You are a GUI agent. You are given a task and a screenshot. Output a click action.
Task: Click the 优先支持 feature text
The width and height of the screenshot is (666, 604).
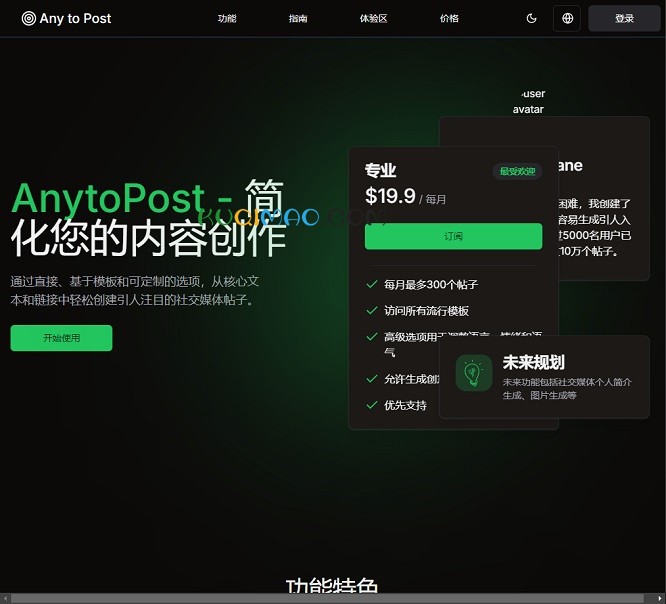click(405, 406)
